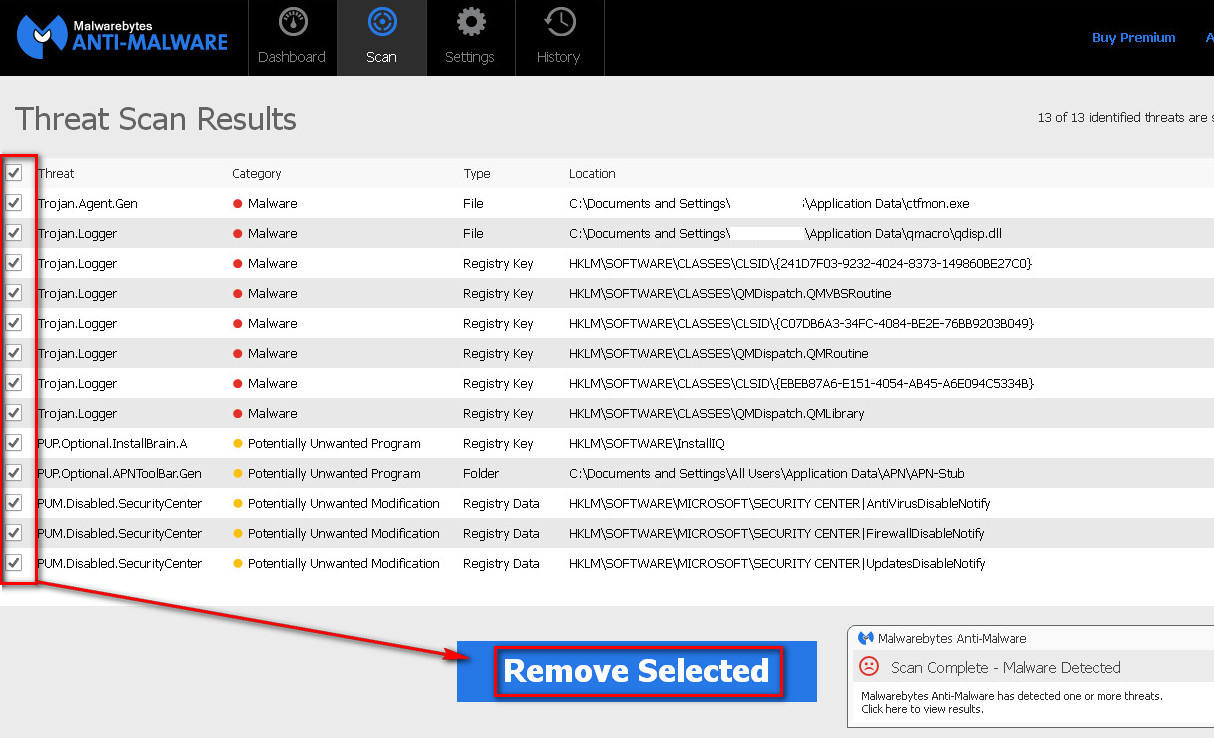Click the yellow dot beside APNToolBar's category
Image resolution: width=1214 pixels, height=738 pixels.
(238, 474)
